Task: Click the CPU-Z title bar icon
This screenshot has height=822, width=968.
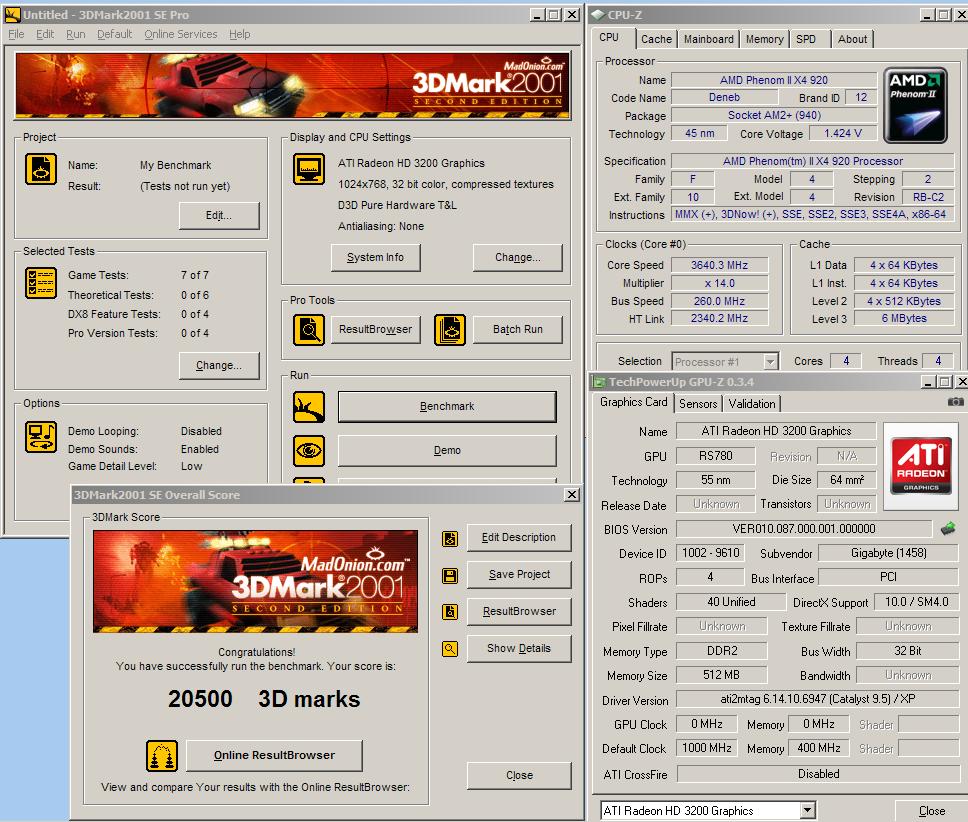Action: [597, 14]
